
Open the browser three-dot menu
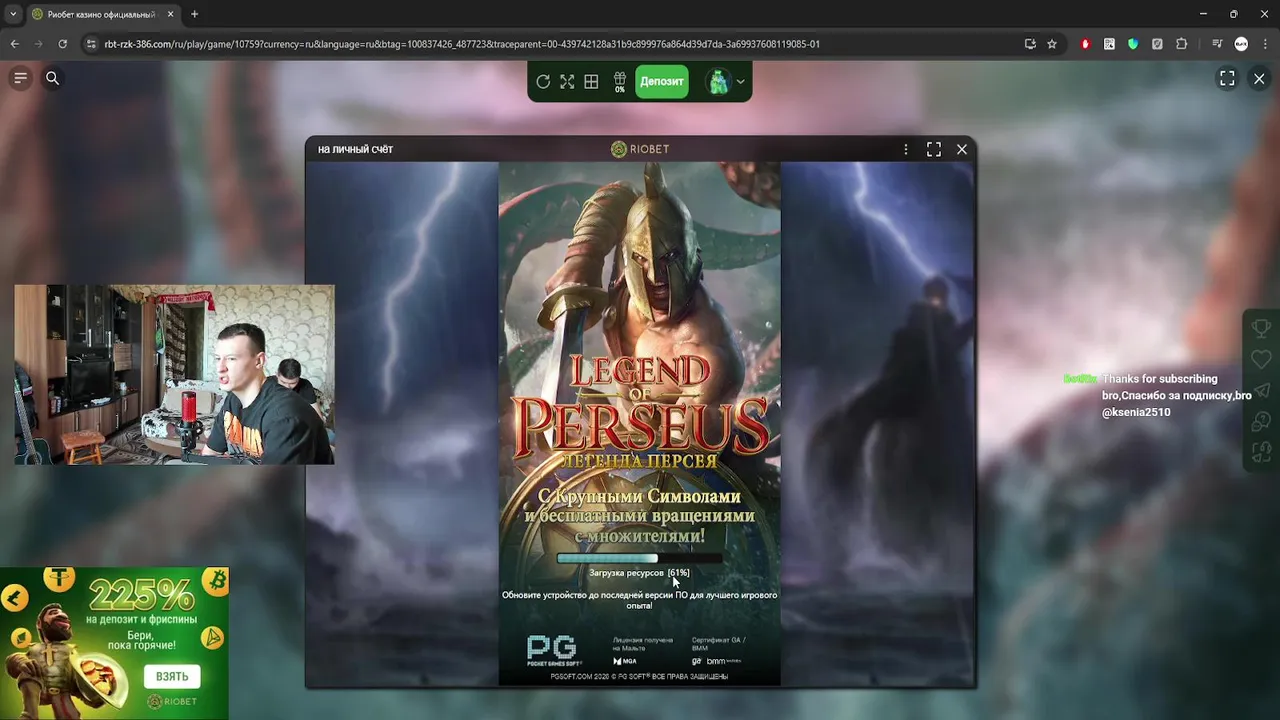pos(1265,44)
